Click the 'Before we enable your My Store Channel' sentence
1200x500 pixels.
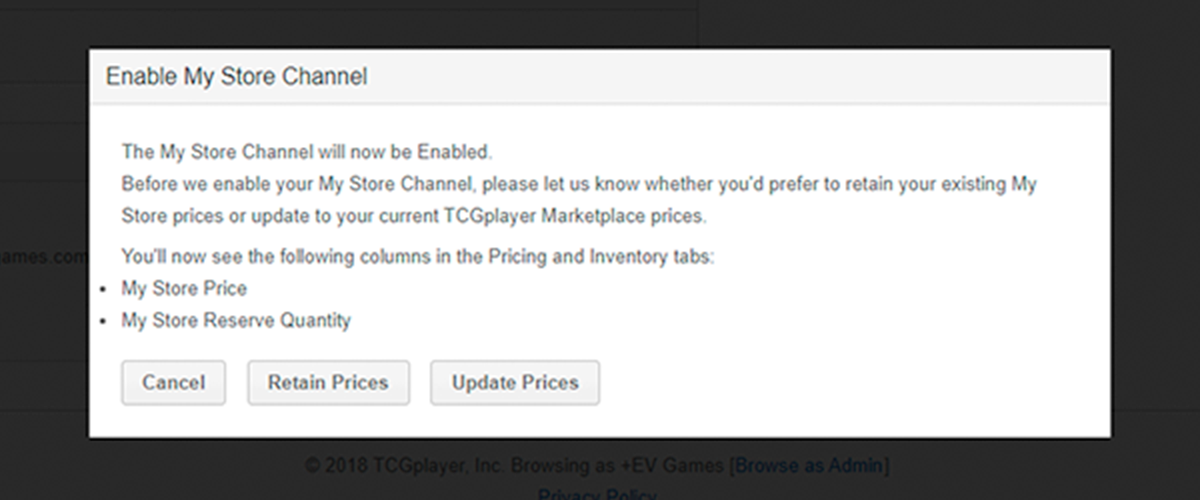(x=579, y=200)
